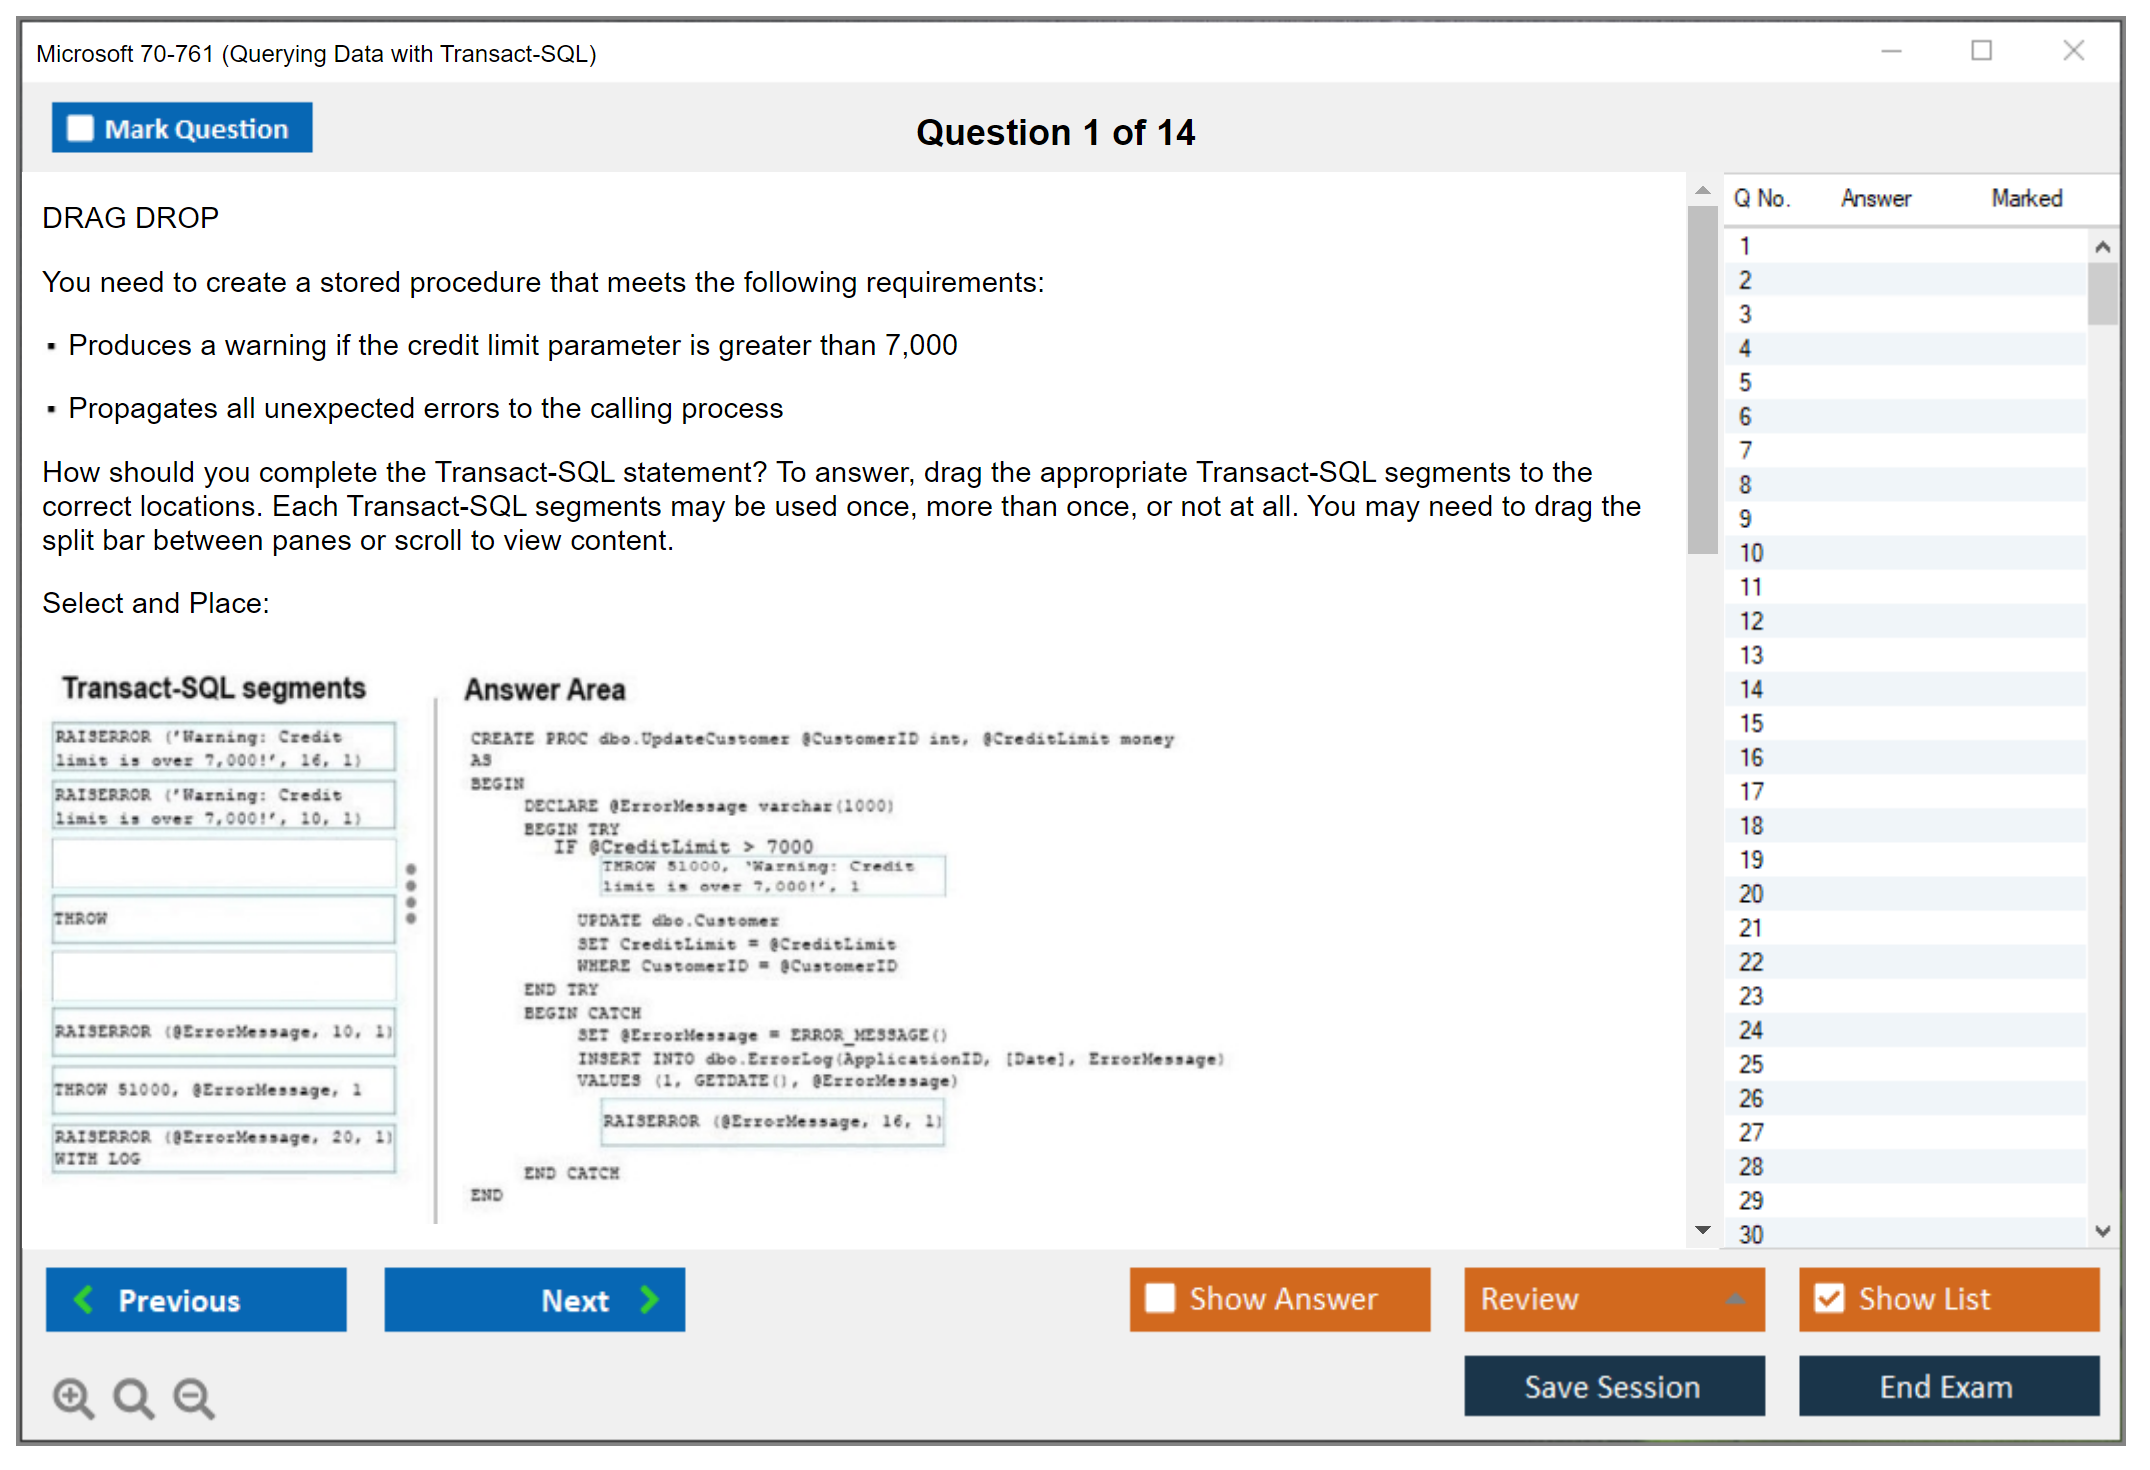Image resolution: width=2150 pixels, height=1470 pixels.
Task: Click the split bar dots between panes
Action: [x=411, y=894]
